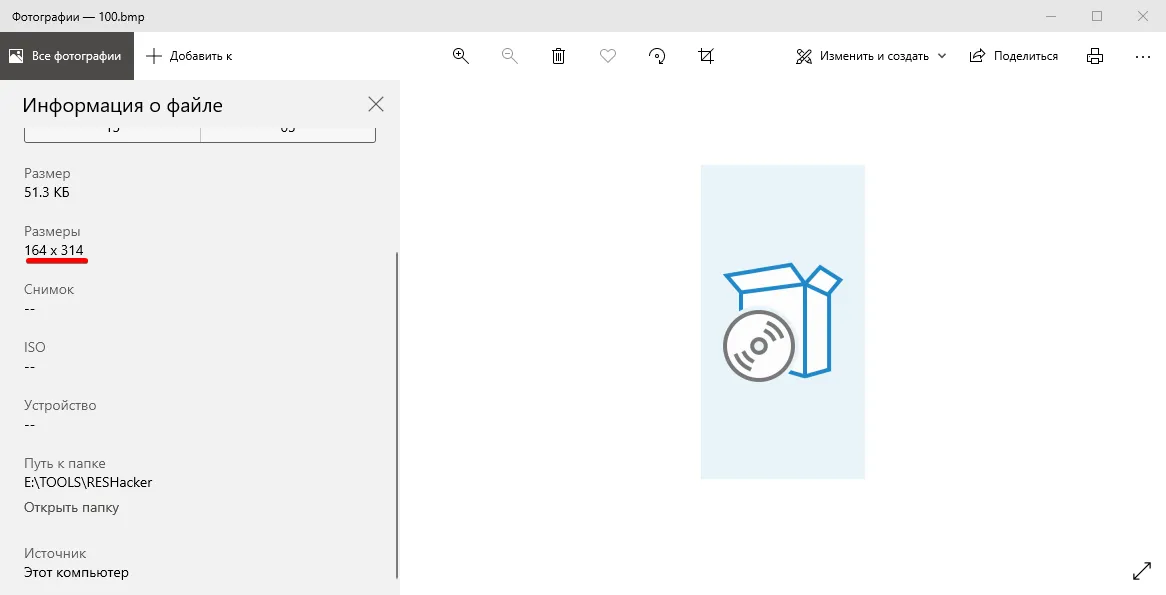The image size is (1166, 595).
Task: Add photo to favorites with heart icon
Action: coord(608,56)
